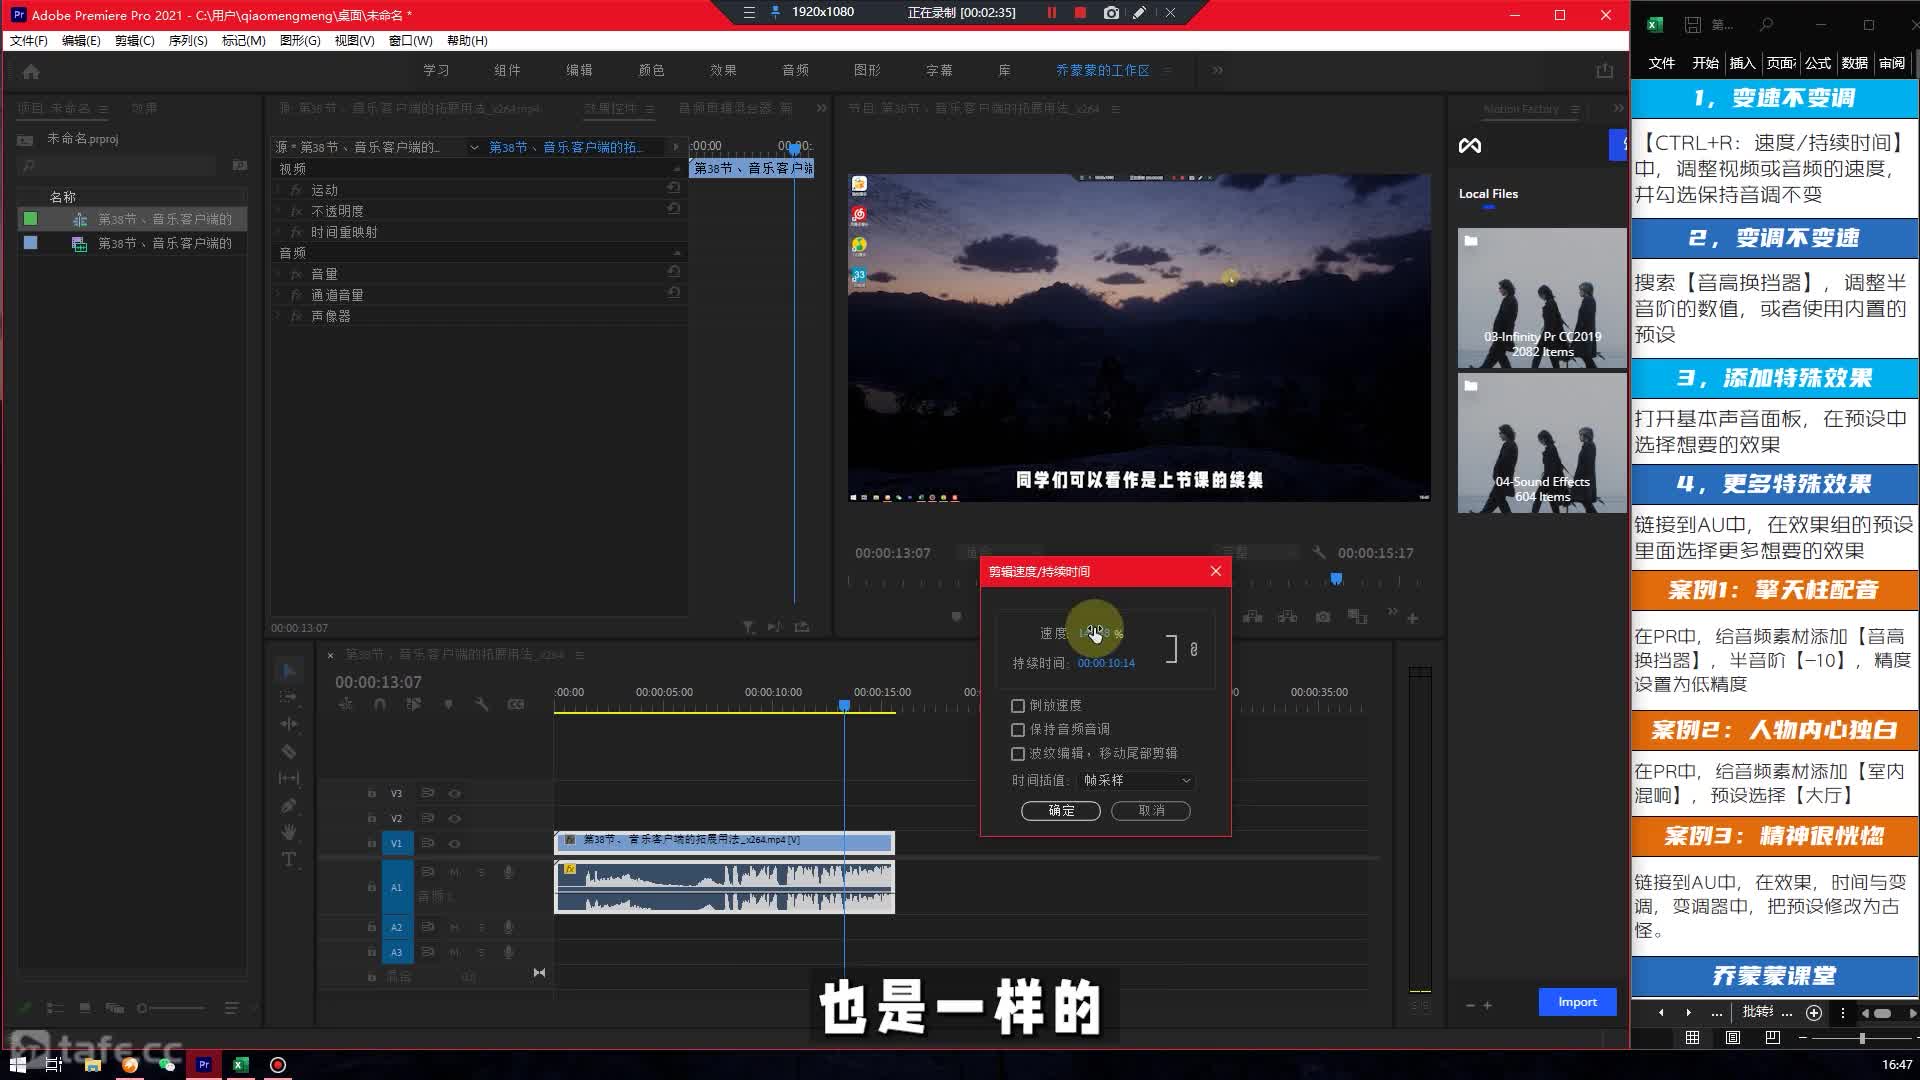Viewport: 1920px width, 1080px height.
Task: Select the Selection tool in the tools panel
Action: pos(289,670)
